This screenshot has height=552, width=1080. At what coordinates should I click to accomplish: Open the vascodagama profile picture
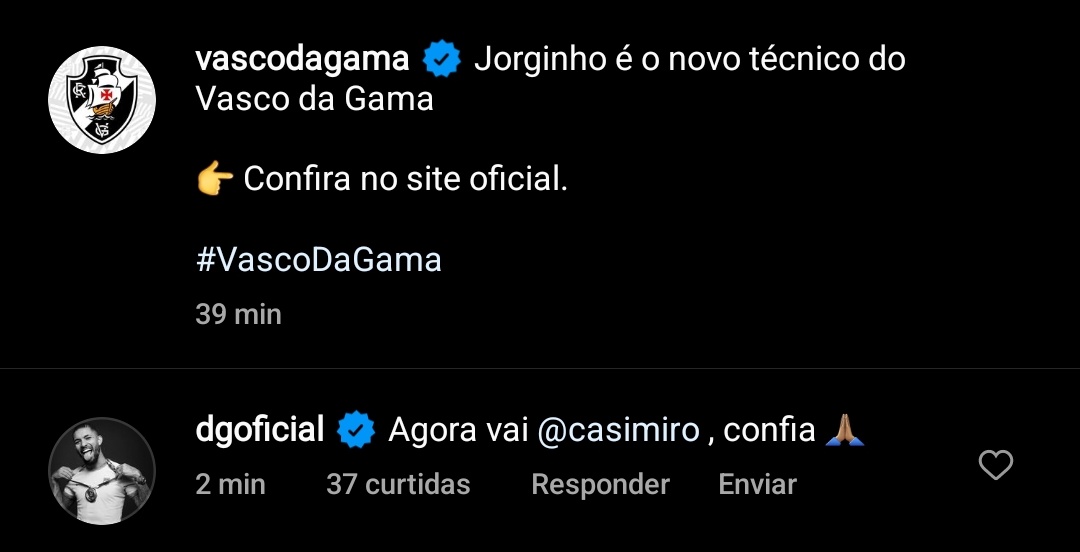[102, 100]
